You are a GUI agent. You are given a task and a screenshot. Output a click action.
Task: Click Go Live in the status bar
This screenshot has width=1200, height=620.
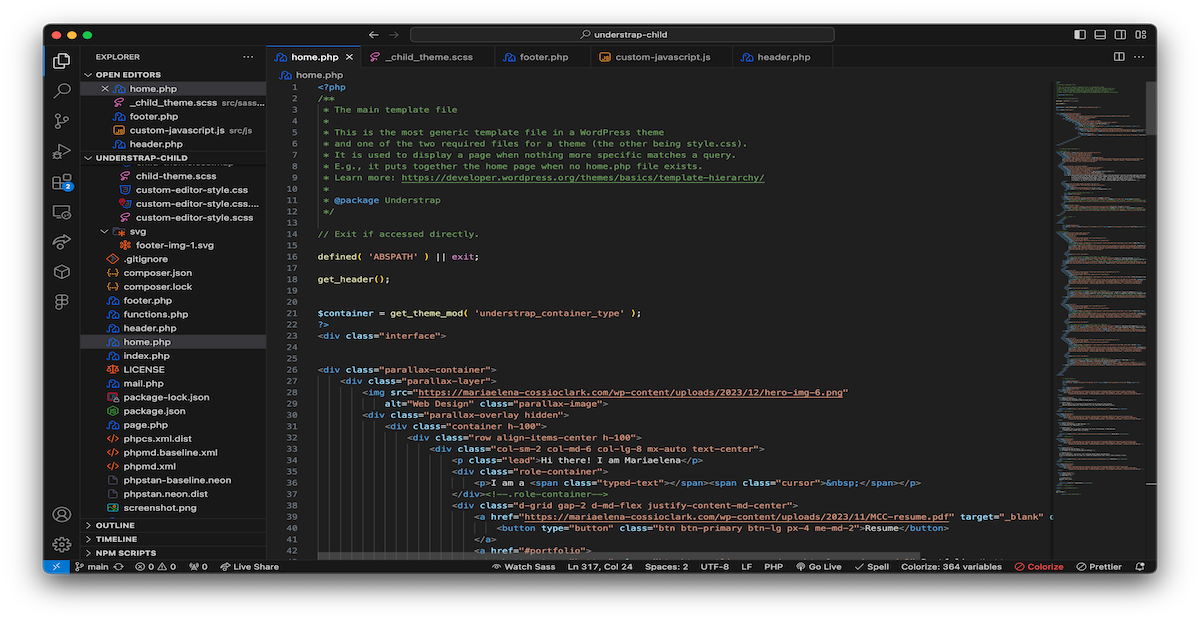pos(818,567)
